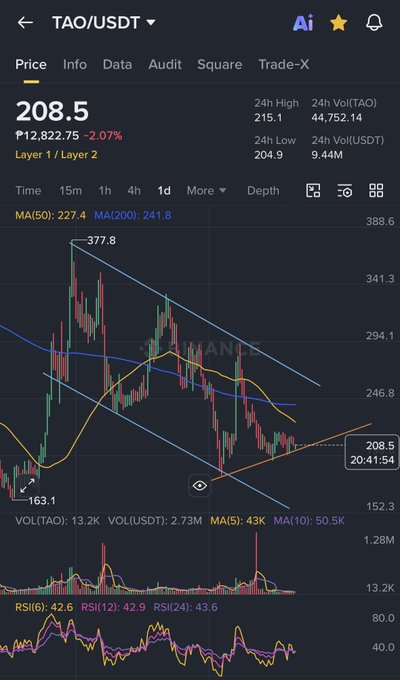Open chart indicator settings icon
The height and width of the screenshot is (680, 400).
344,190
